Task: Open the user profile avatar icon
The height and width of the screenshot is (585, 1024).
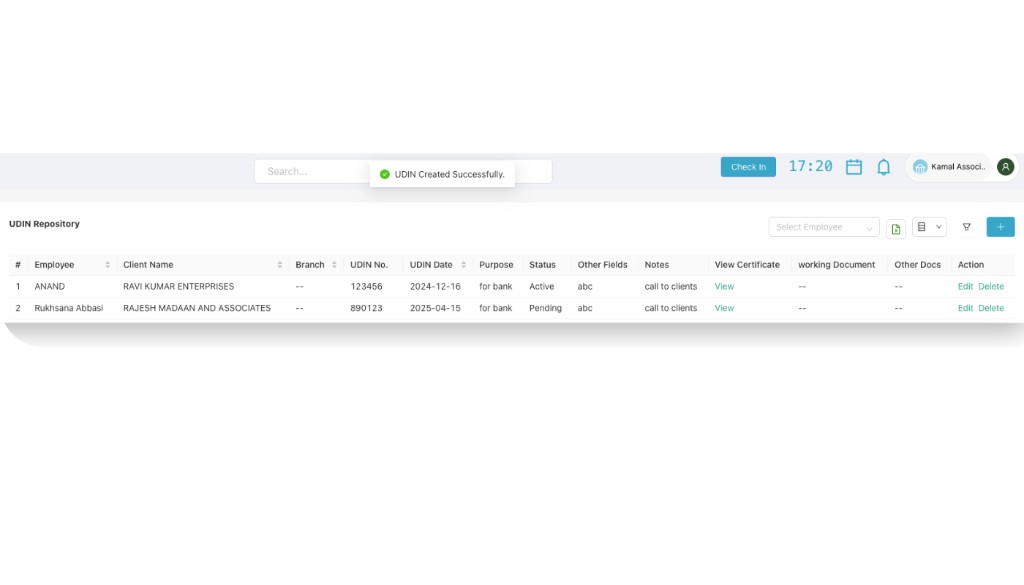Action: pos(1004,167)
